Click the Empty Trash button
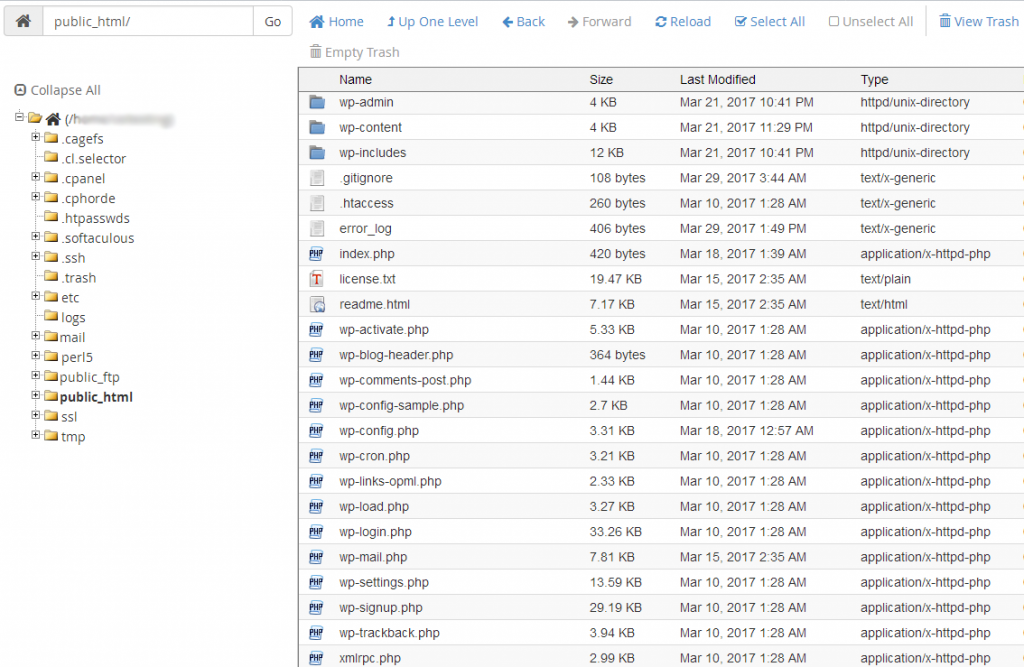This screenshot has height=667, width=1024. (x=355, y=52)
